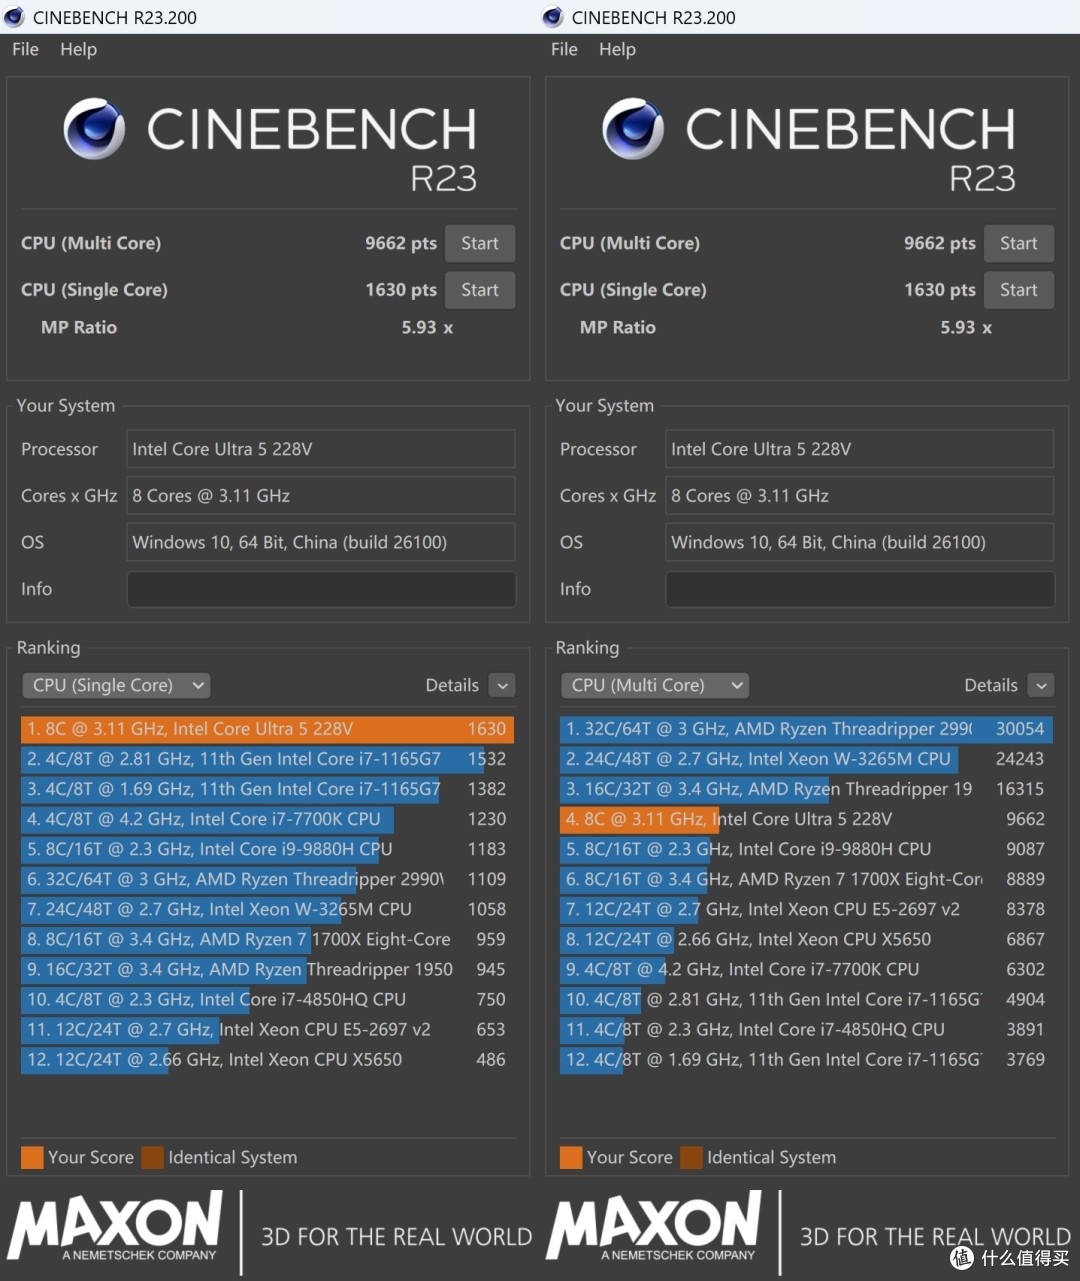Click the Maxon logo in right window
The height and width of the screenshot is (1281, 1080).
tap(654, 1226)
